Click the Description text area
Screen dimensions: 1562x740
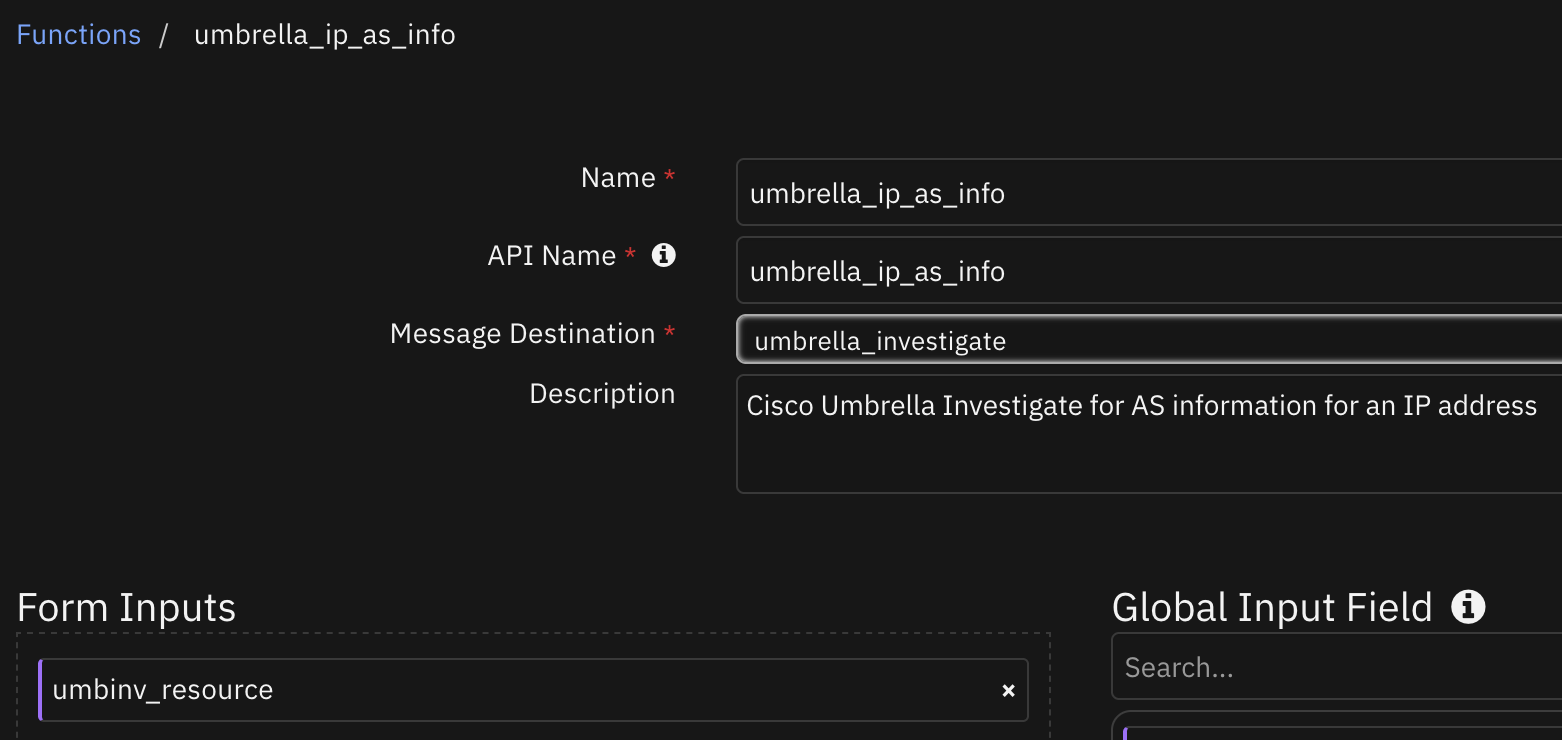(x=1149, y=434)
